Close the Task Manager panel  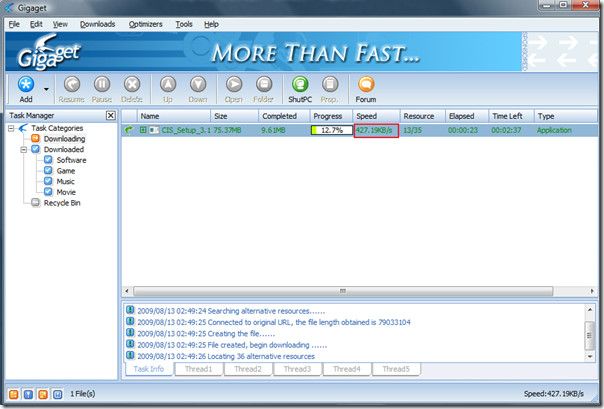(111, 116)
